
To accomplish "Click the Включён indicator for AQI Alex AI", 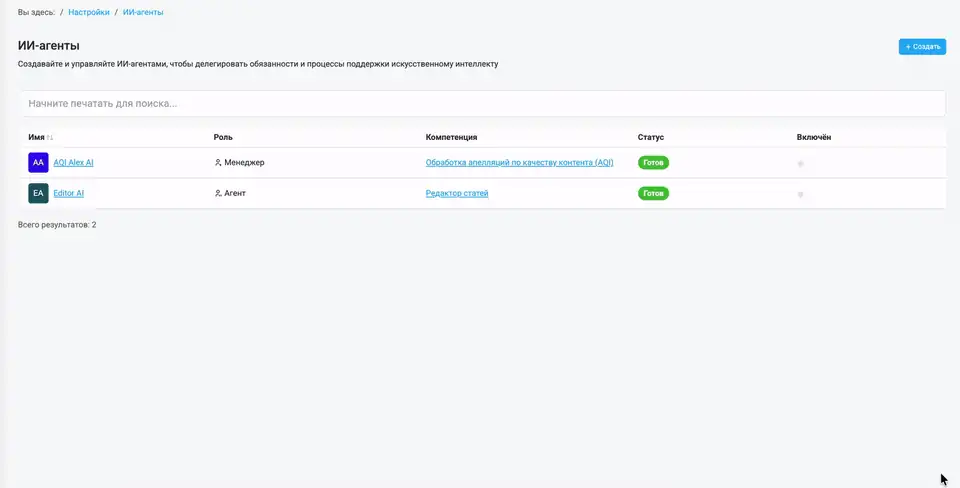I will [x=800, y=163].
